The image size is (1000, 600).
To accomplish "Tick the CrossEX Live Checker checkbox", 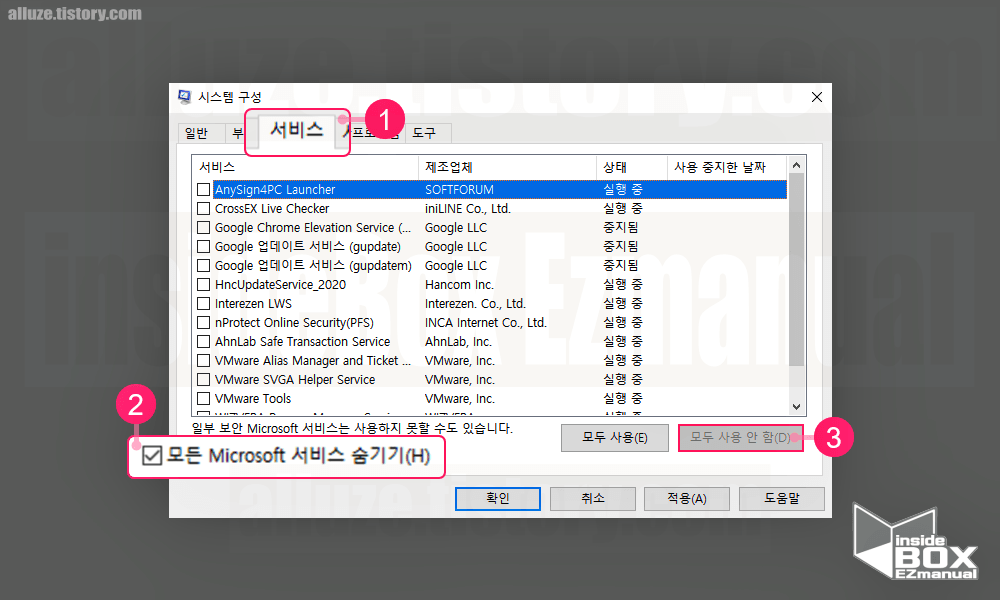I will pos(203,209).
